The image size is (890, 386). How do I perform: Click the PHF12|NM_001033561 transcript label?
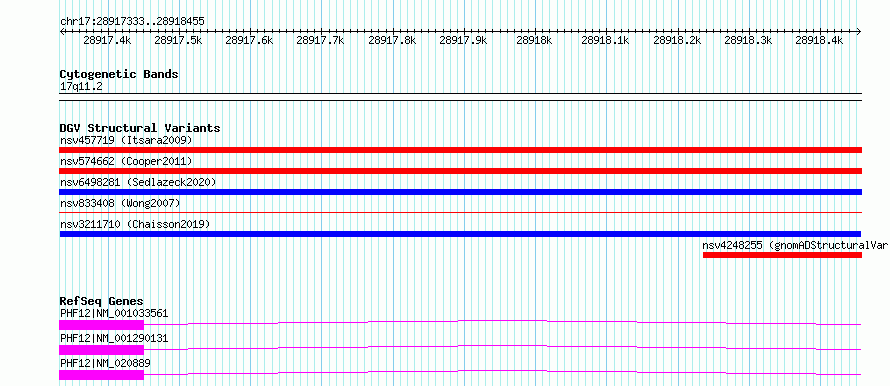114,313
